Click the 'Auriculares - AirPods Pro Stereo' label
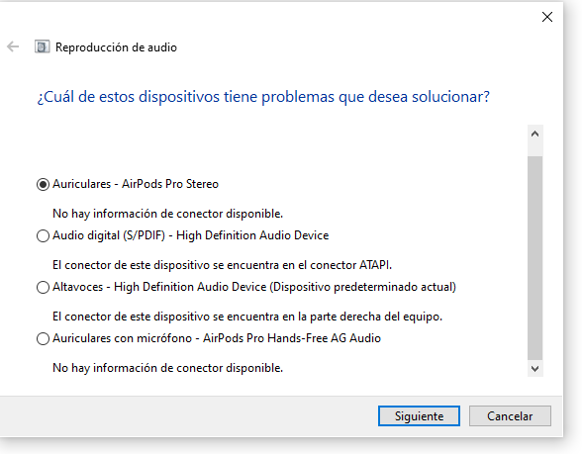 tap(135, 184)
